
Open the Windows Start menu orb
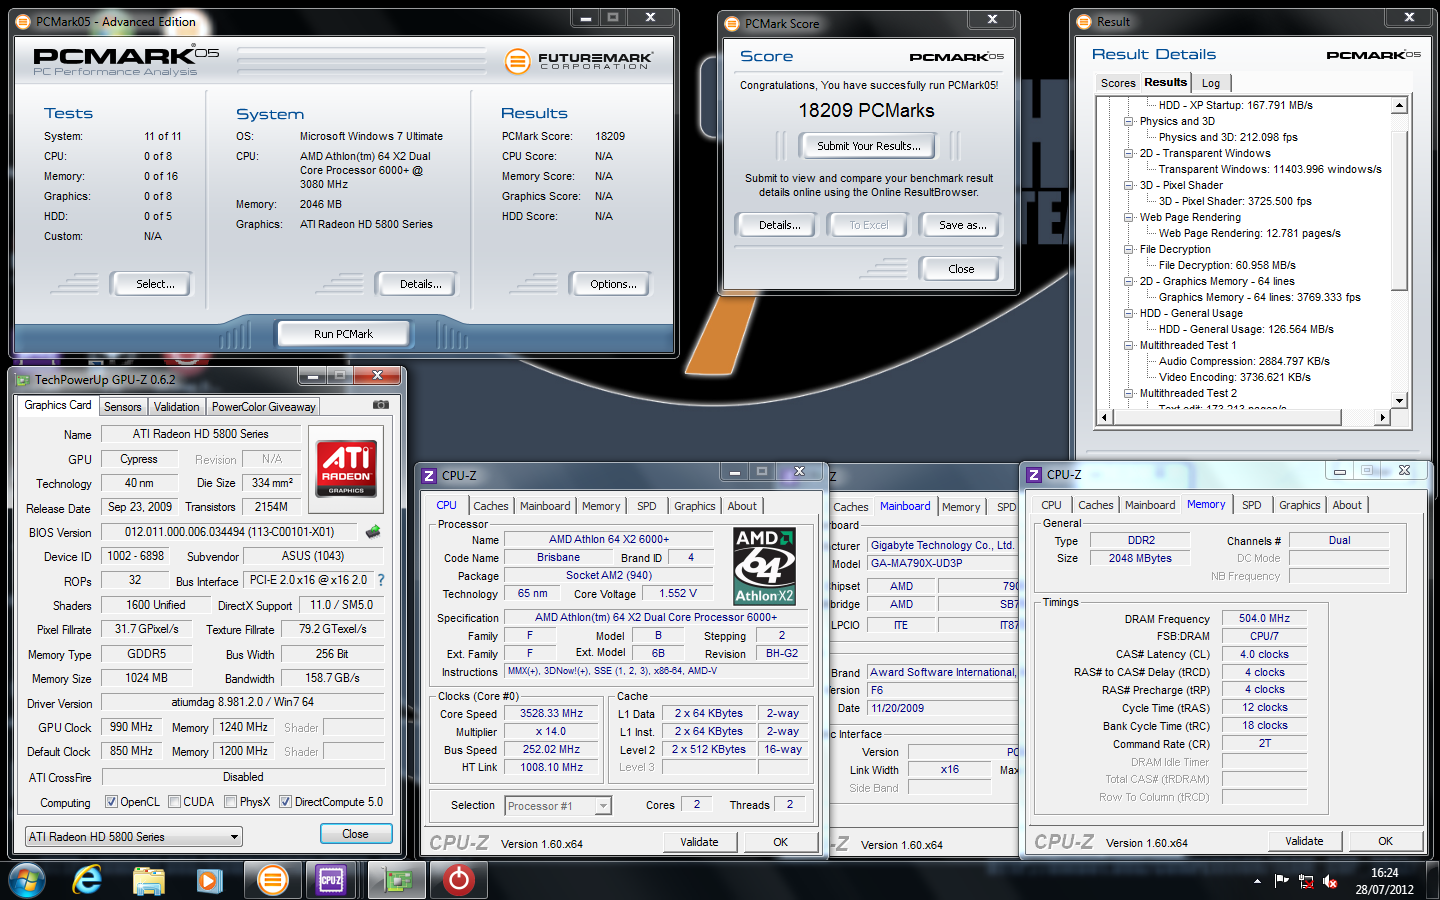pos(27,880)
